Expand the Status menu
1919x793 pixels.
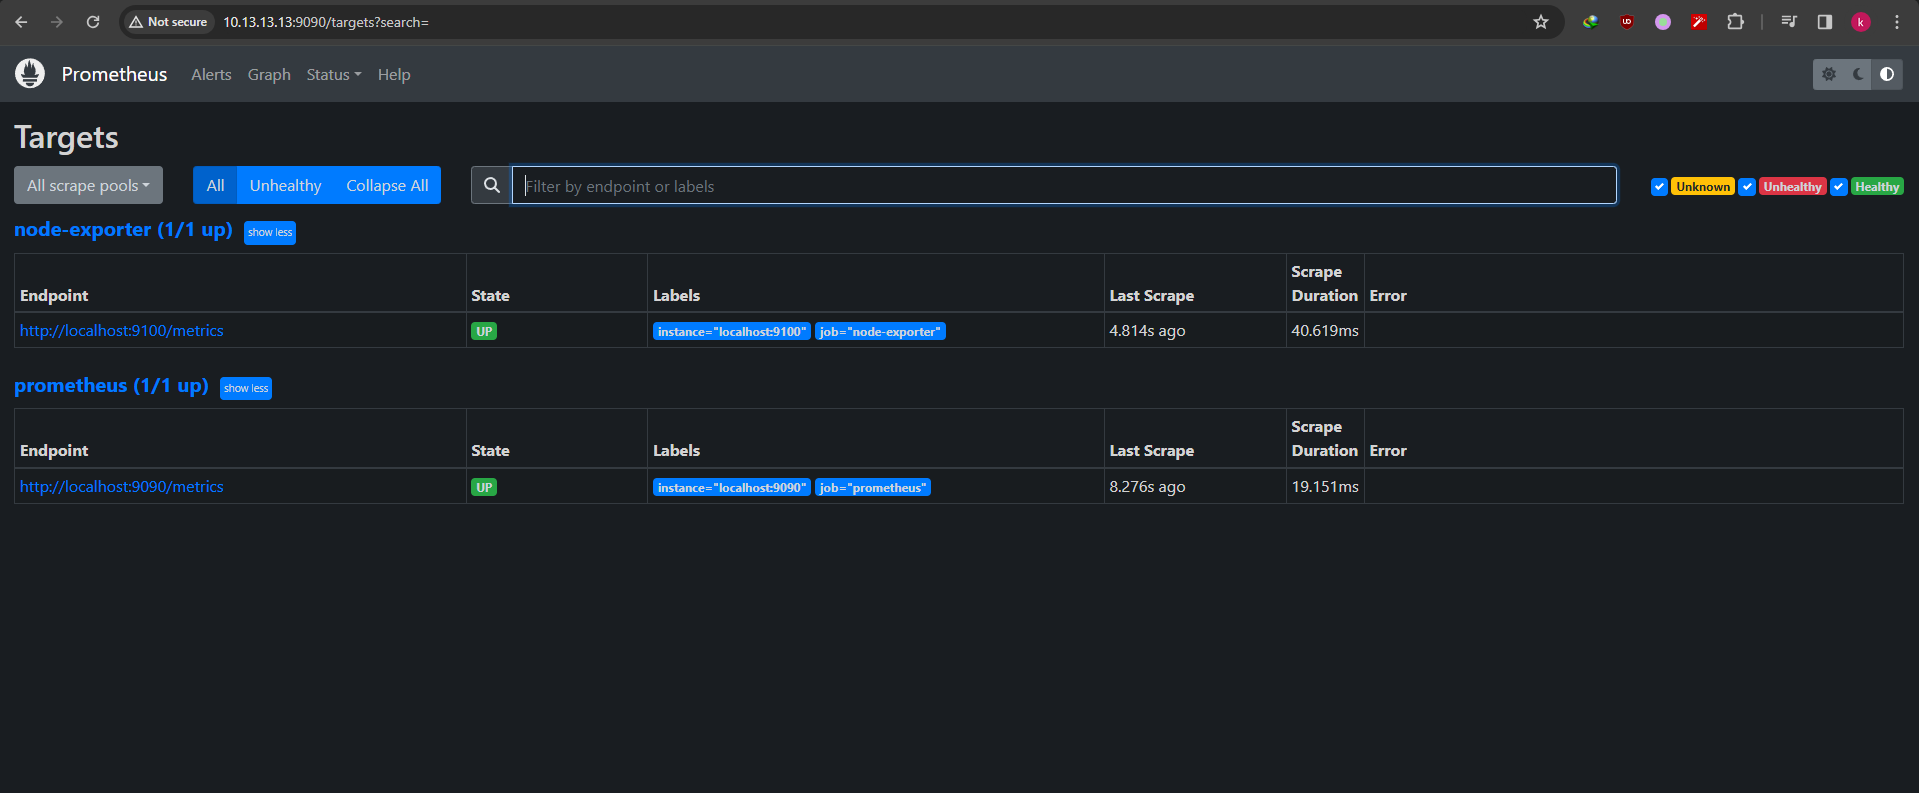[333, 75]
